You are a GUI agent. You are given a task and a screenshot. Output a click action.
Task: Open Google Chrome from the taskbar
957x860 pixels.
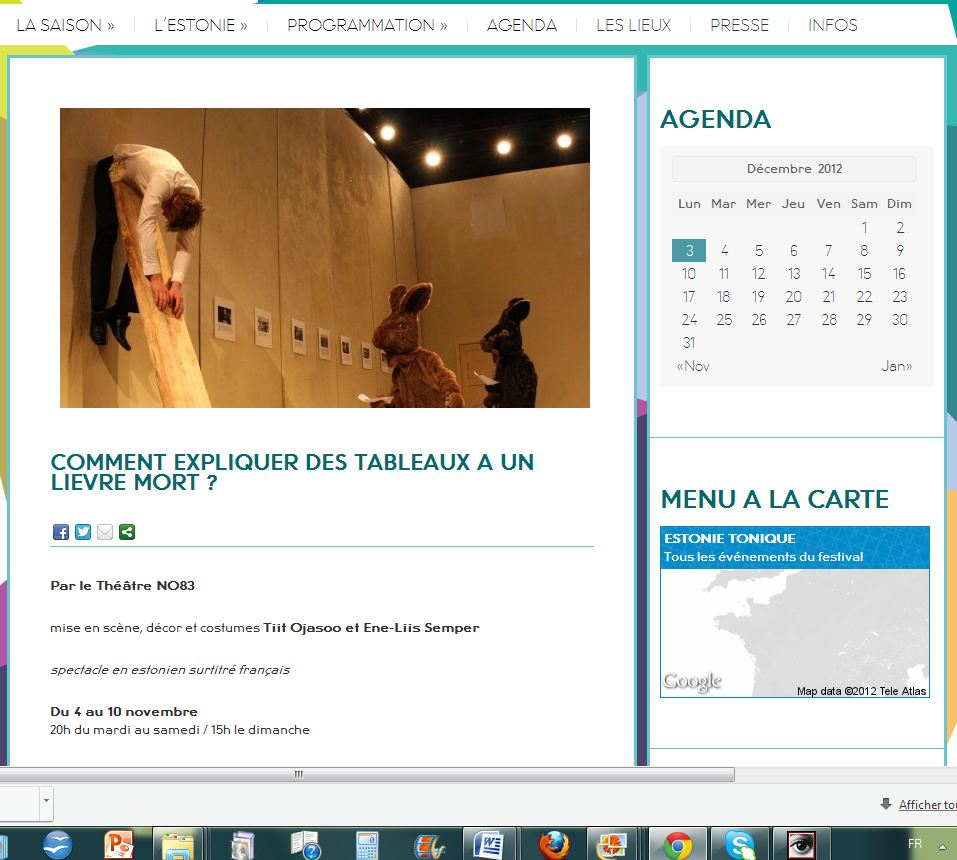tap(678, 845)
